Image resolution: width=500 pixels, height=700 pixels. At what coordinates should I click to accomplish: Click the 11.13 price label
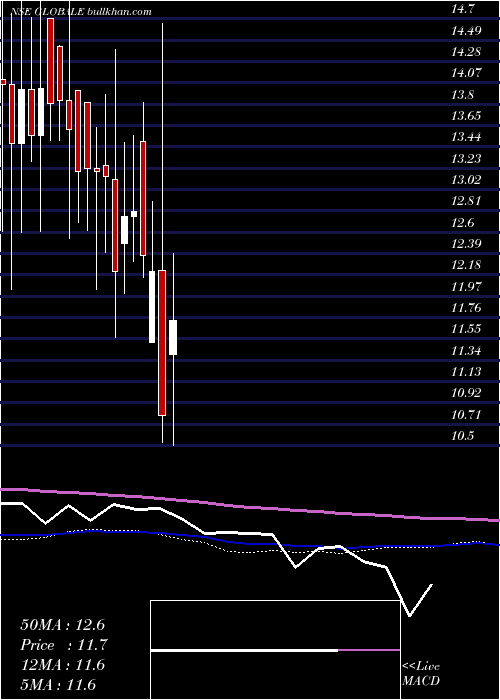pyautogui.click(x=466, y=371)
